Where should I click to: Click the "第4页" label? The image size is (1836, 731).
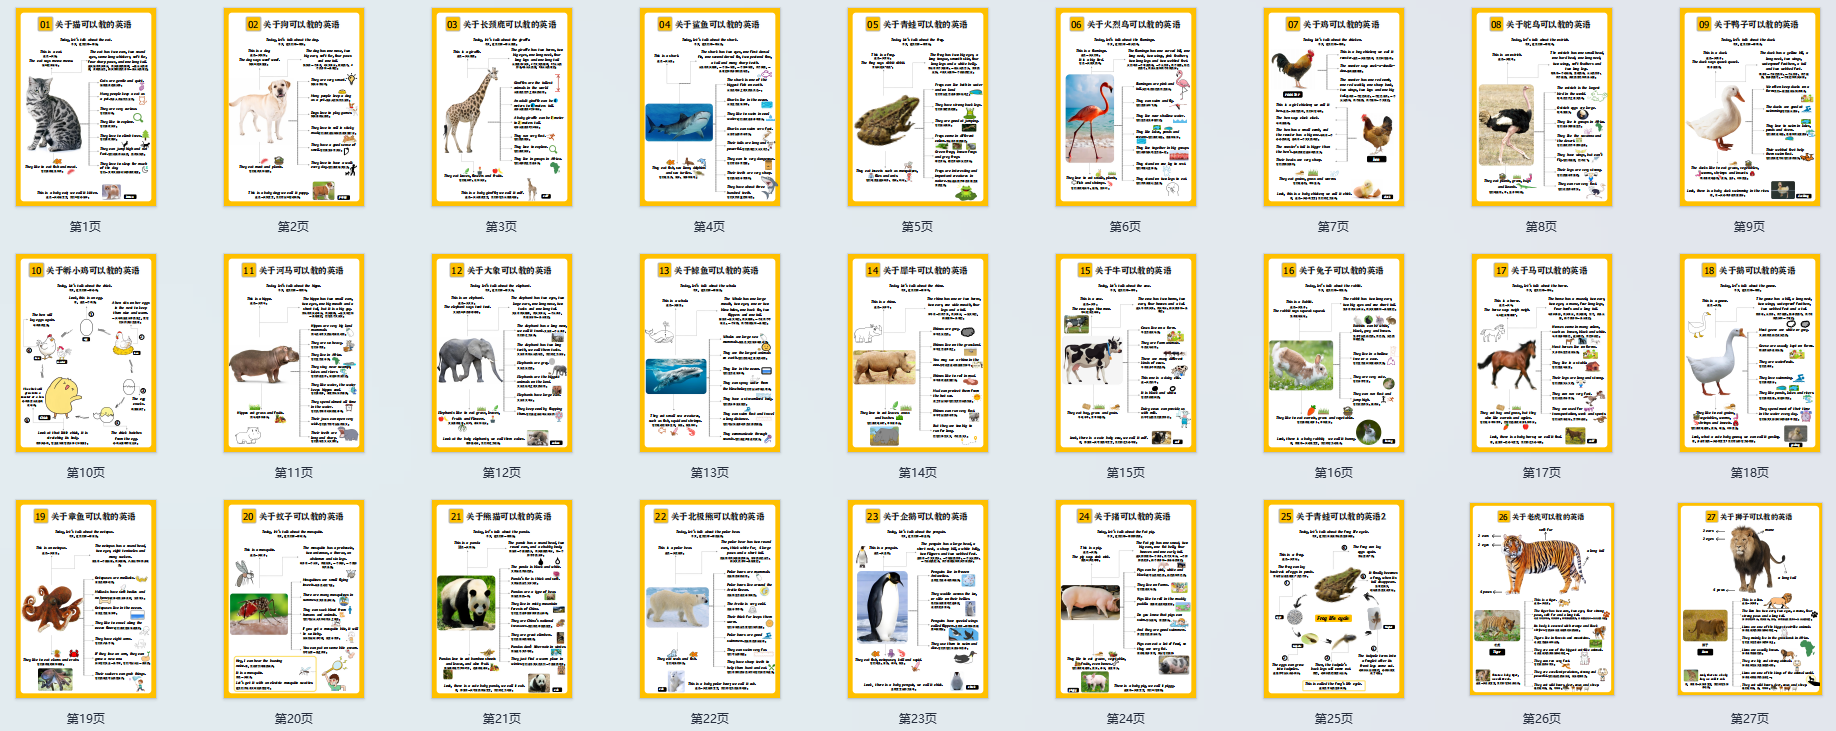[x=710, y=227]
